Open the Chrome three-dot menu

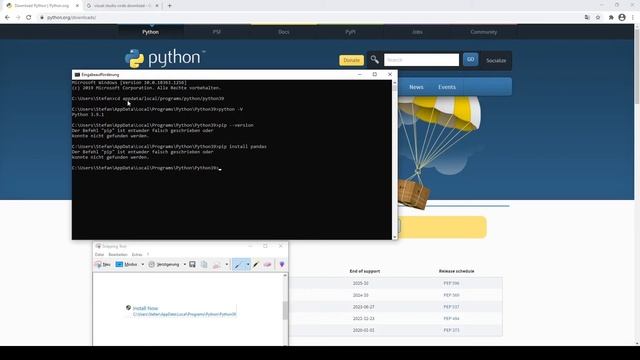(633, 18)
